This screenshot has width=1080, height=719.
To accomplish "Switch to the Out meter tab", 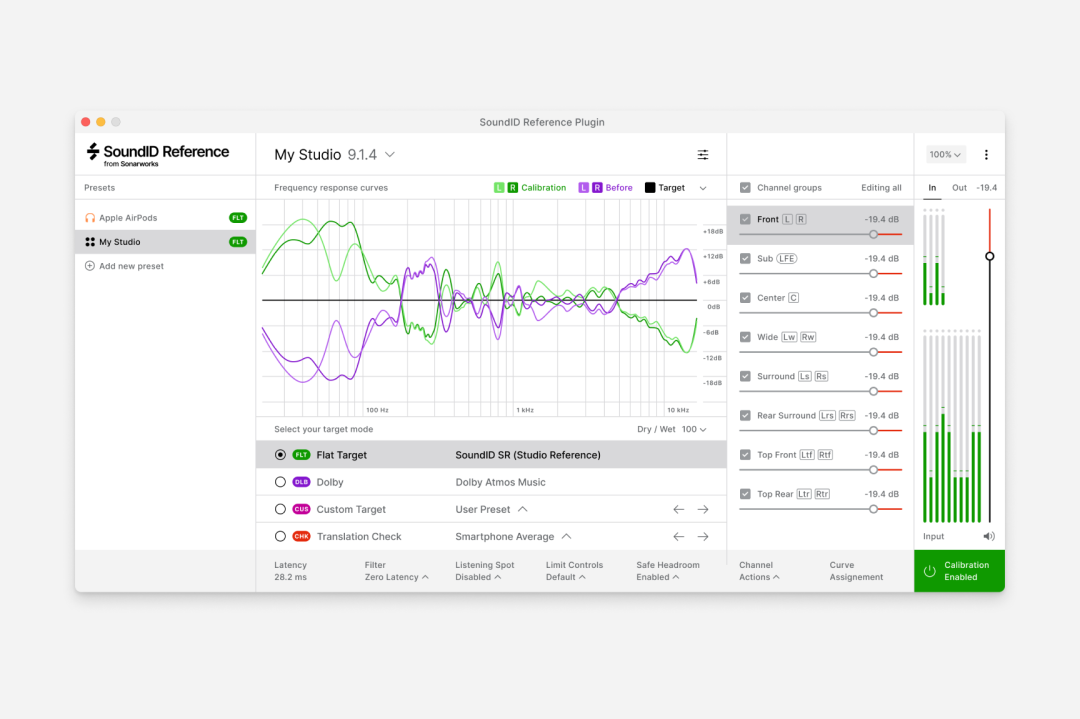I will pos(959,188).
